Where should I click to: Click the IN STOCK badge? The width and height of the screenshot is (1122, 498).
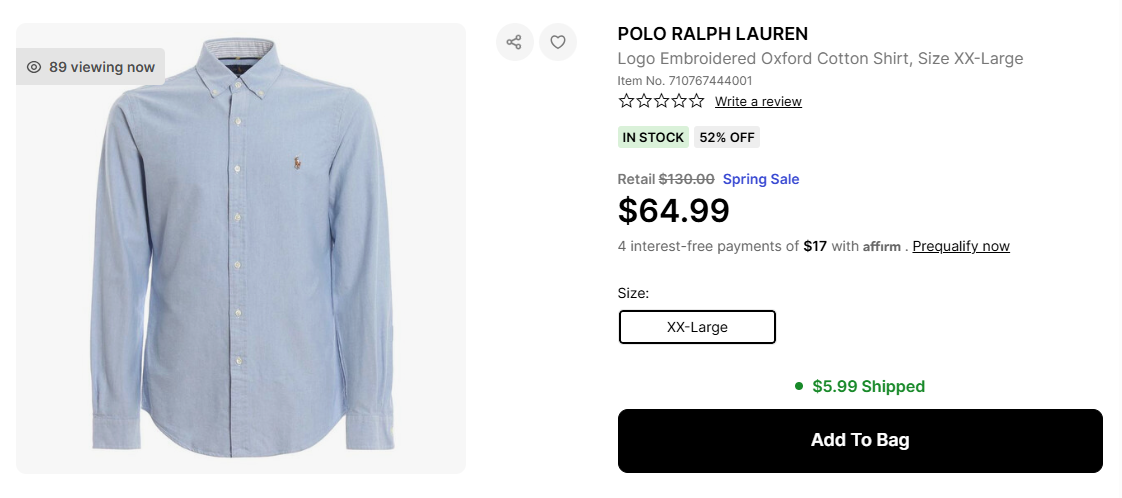(x=653, y=137)
